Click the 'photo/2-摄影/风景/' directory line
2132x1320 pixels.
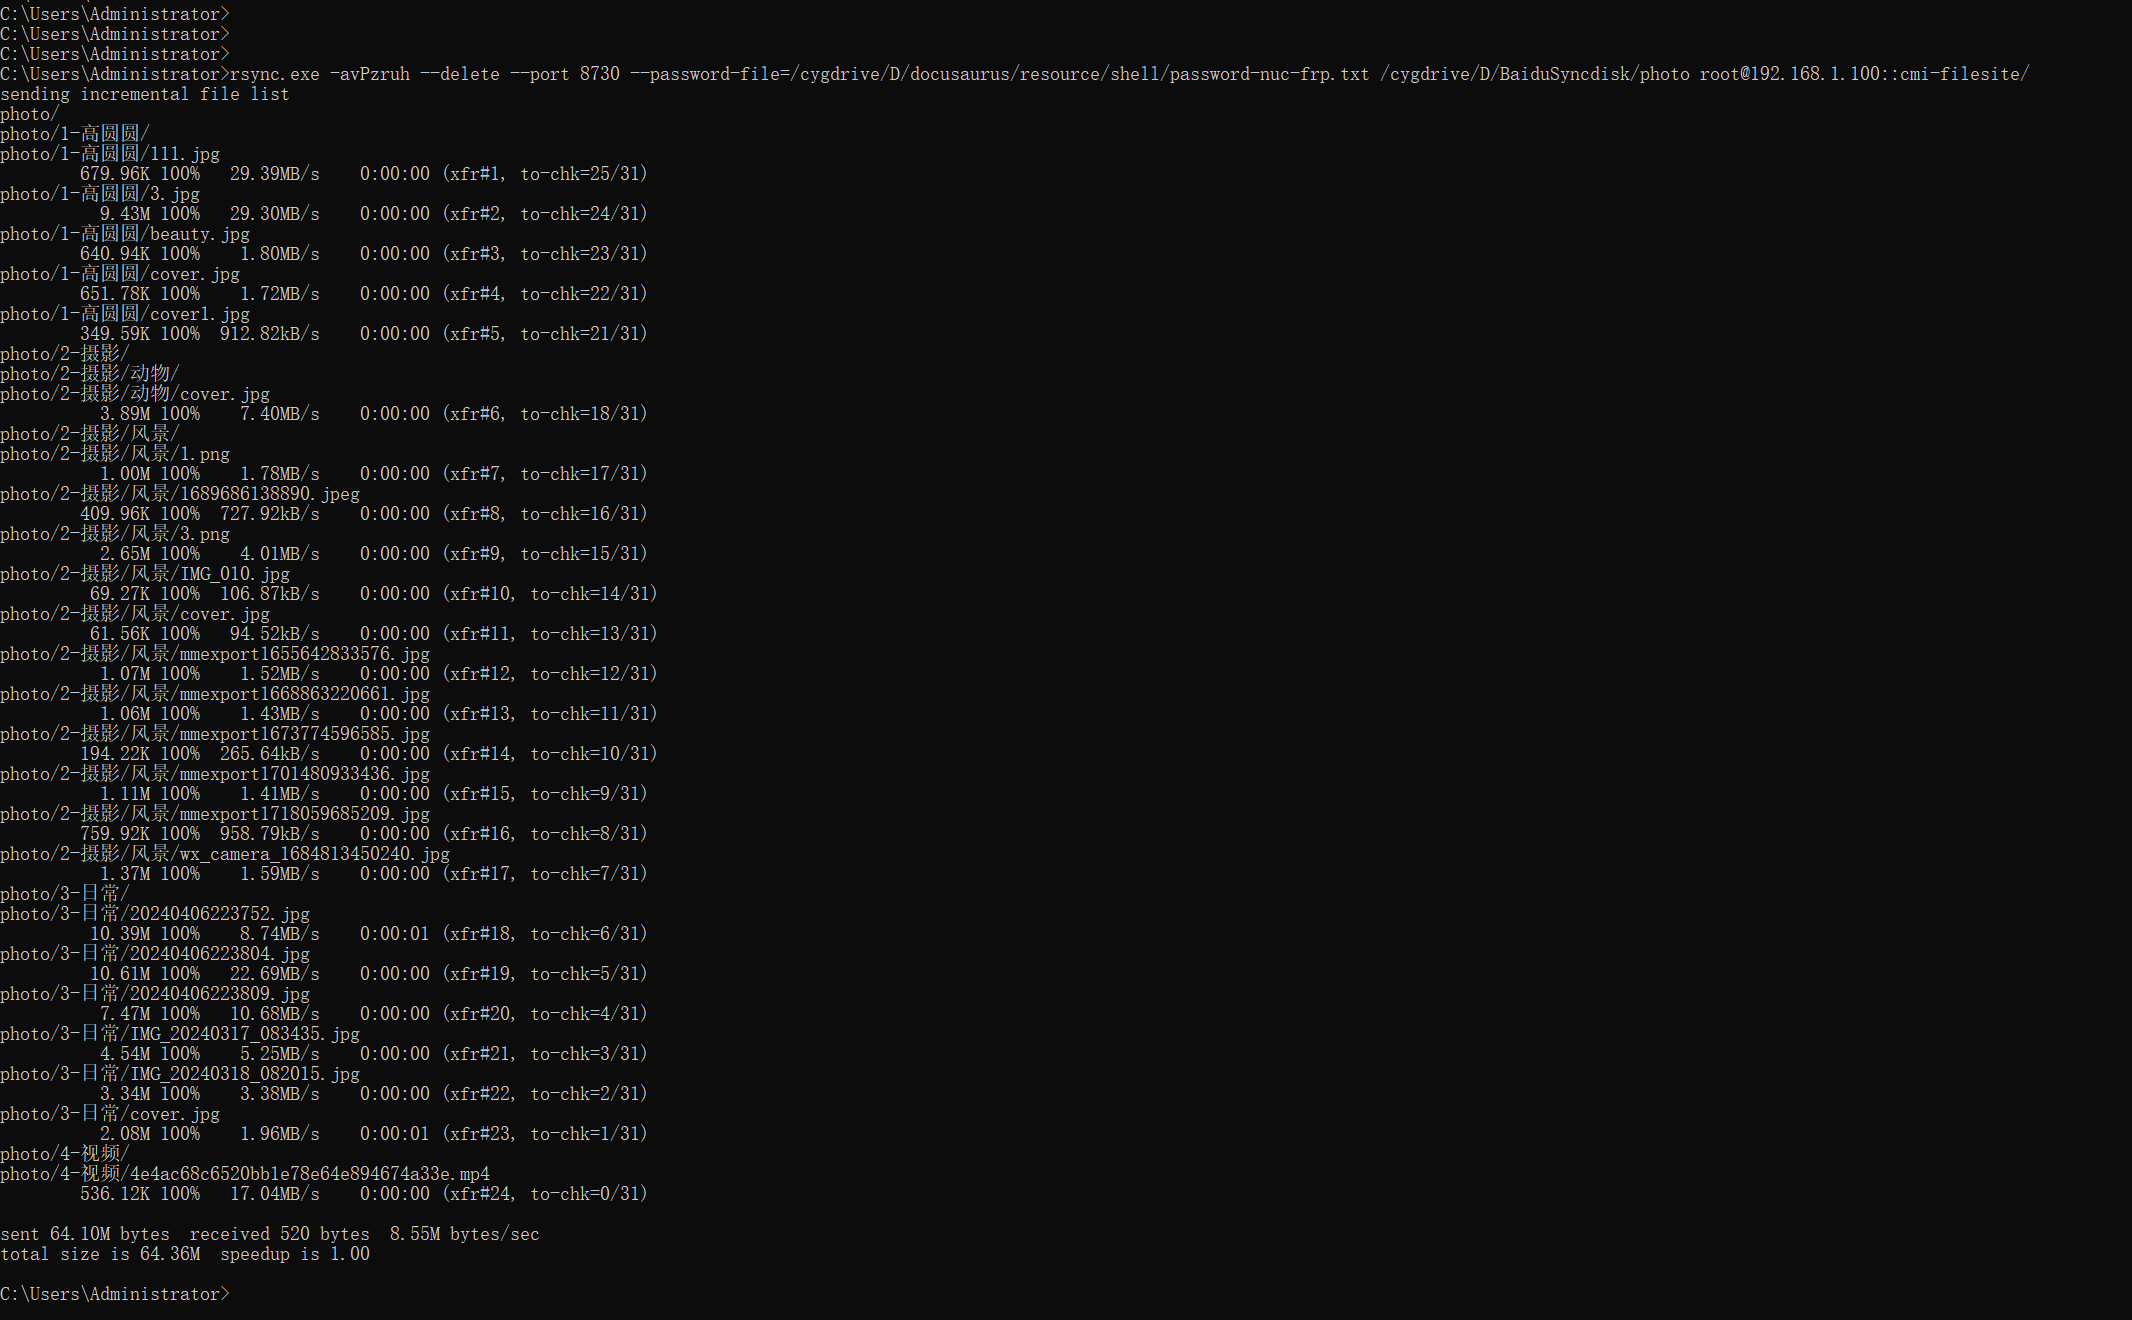click(90, 434)
